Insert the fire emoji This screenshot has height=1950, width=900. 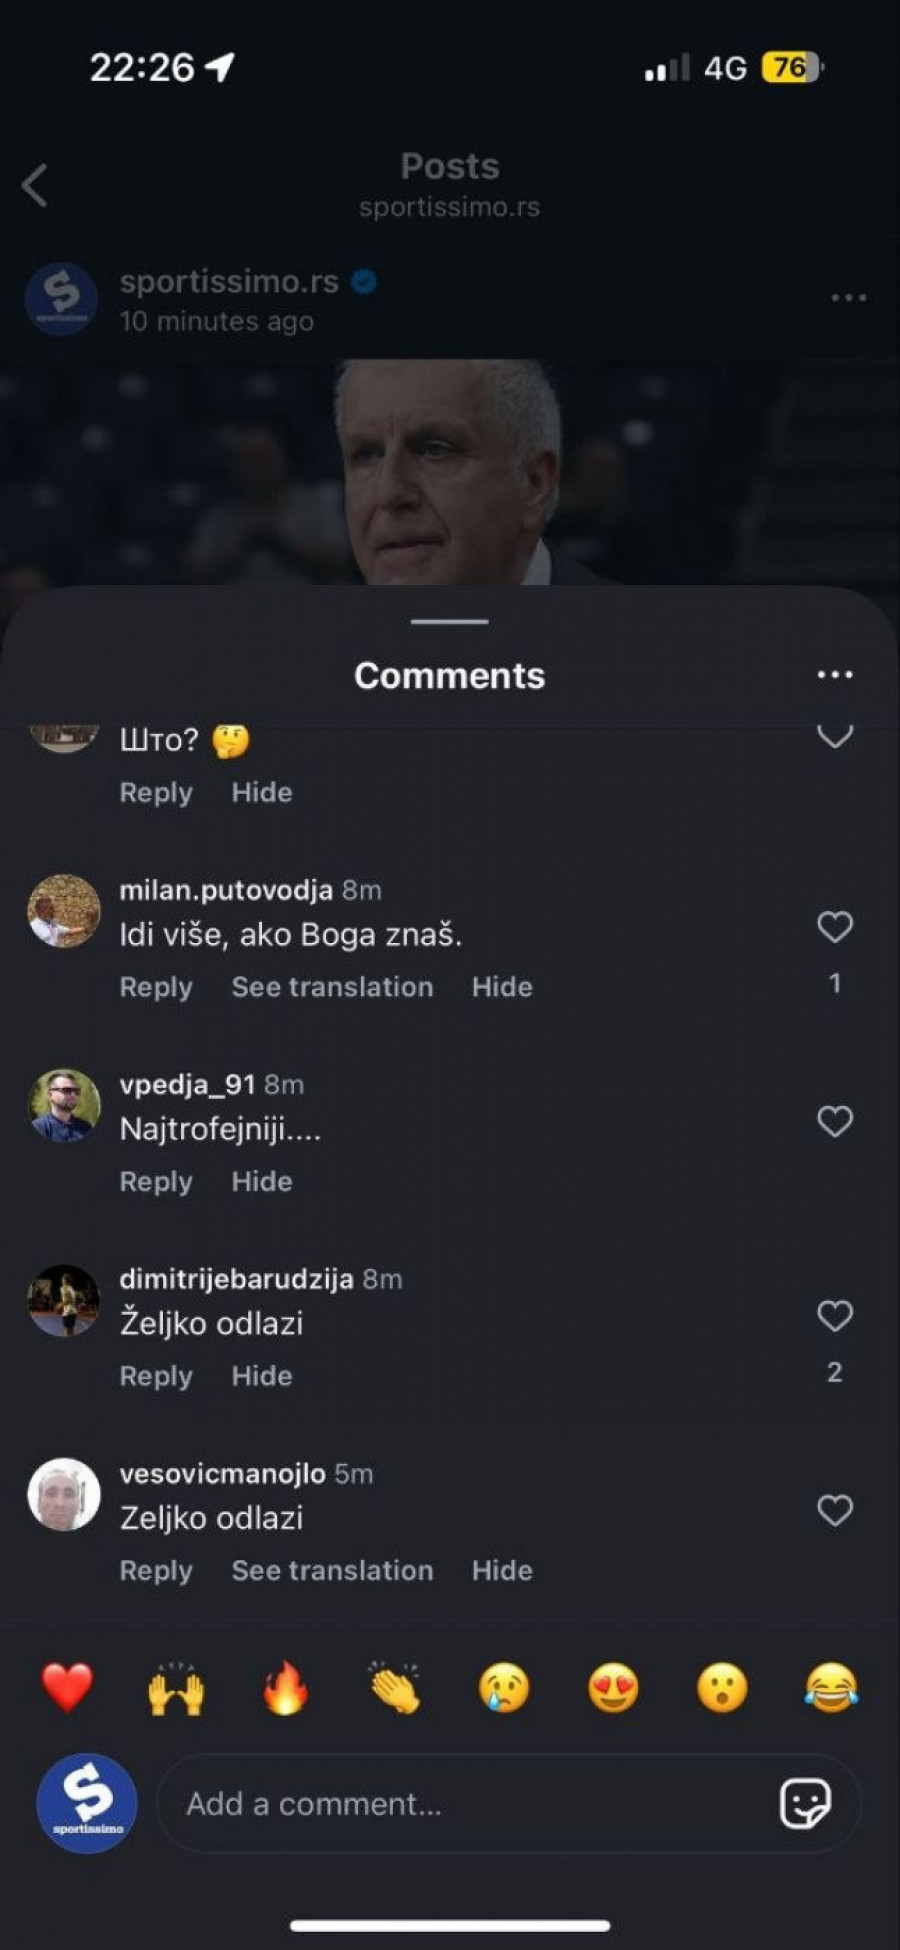pyautogui.click(x=285, y=1689)
